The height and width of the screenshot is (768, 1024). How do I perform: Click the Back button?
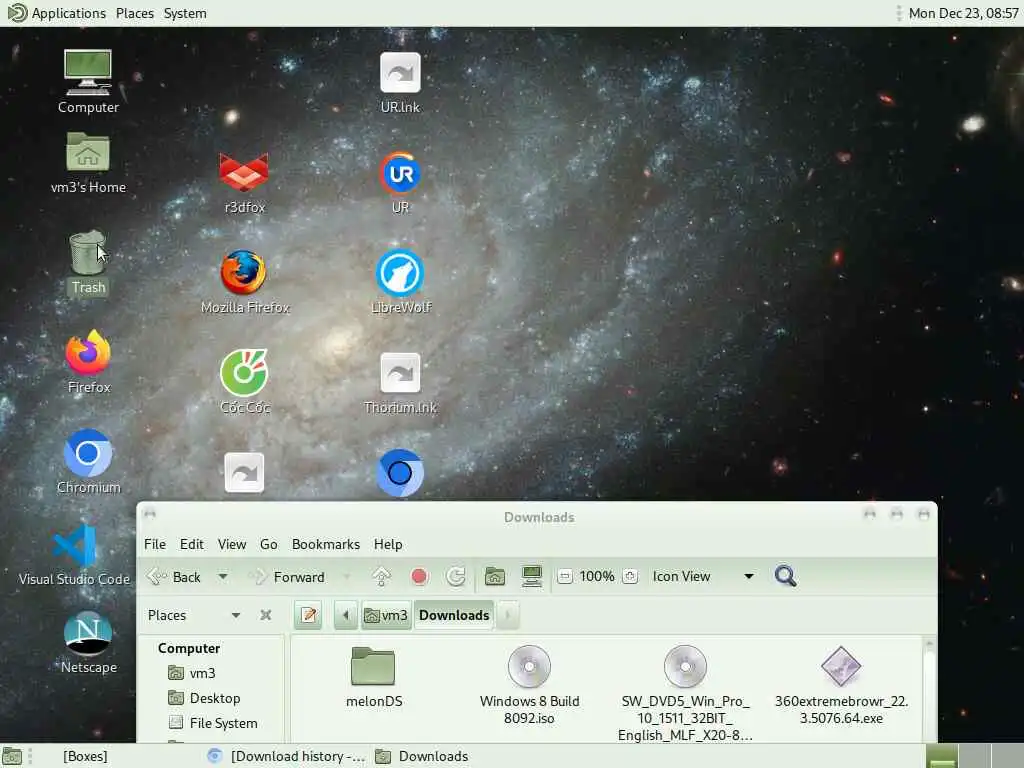175,577
